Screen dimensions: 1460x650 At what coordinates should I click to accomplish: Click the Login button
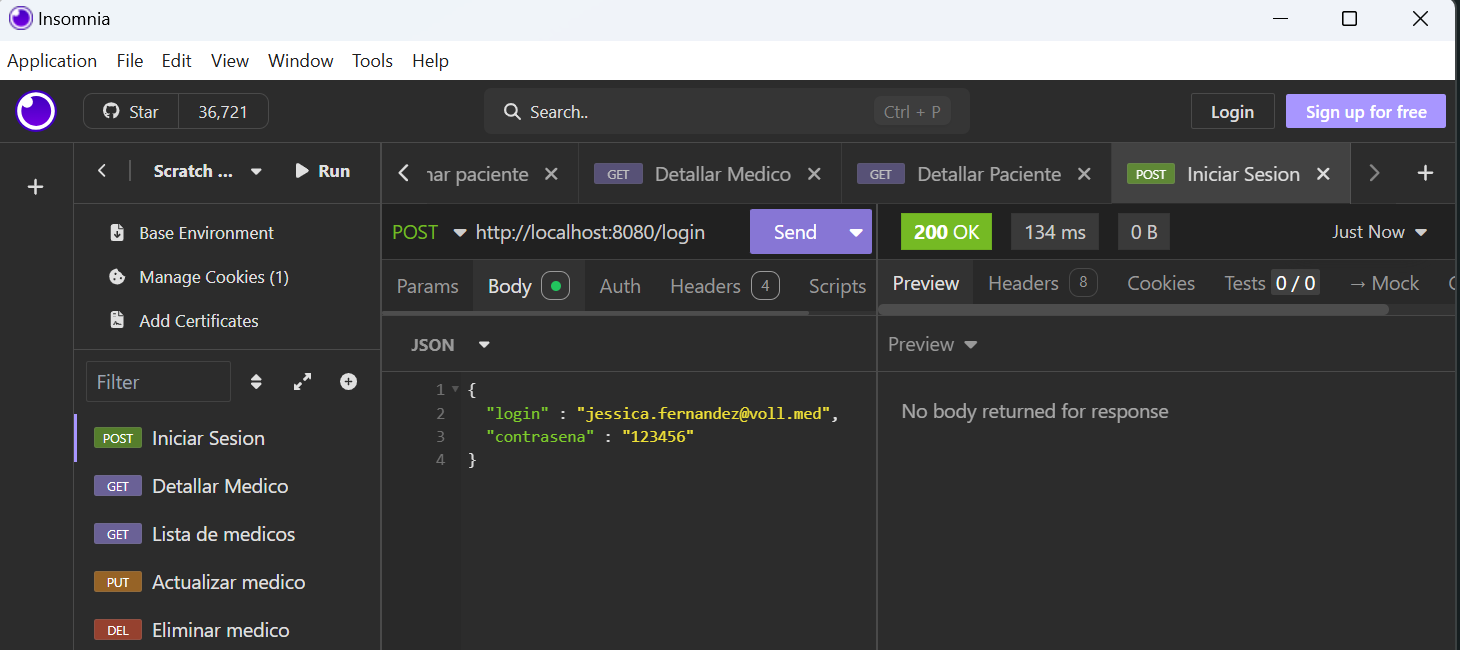1232,112
